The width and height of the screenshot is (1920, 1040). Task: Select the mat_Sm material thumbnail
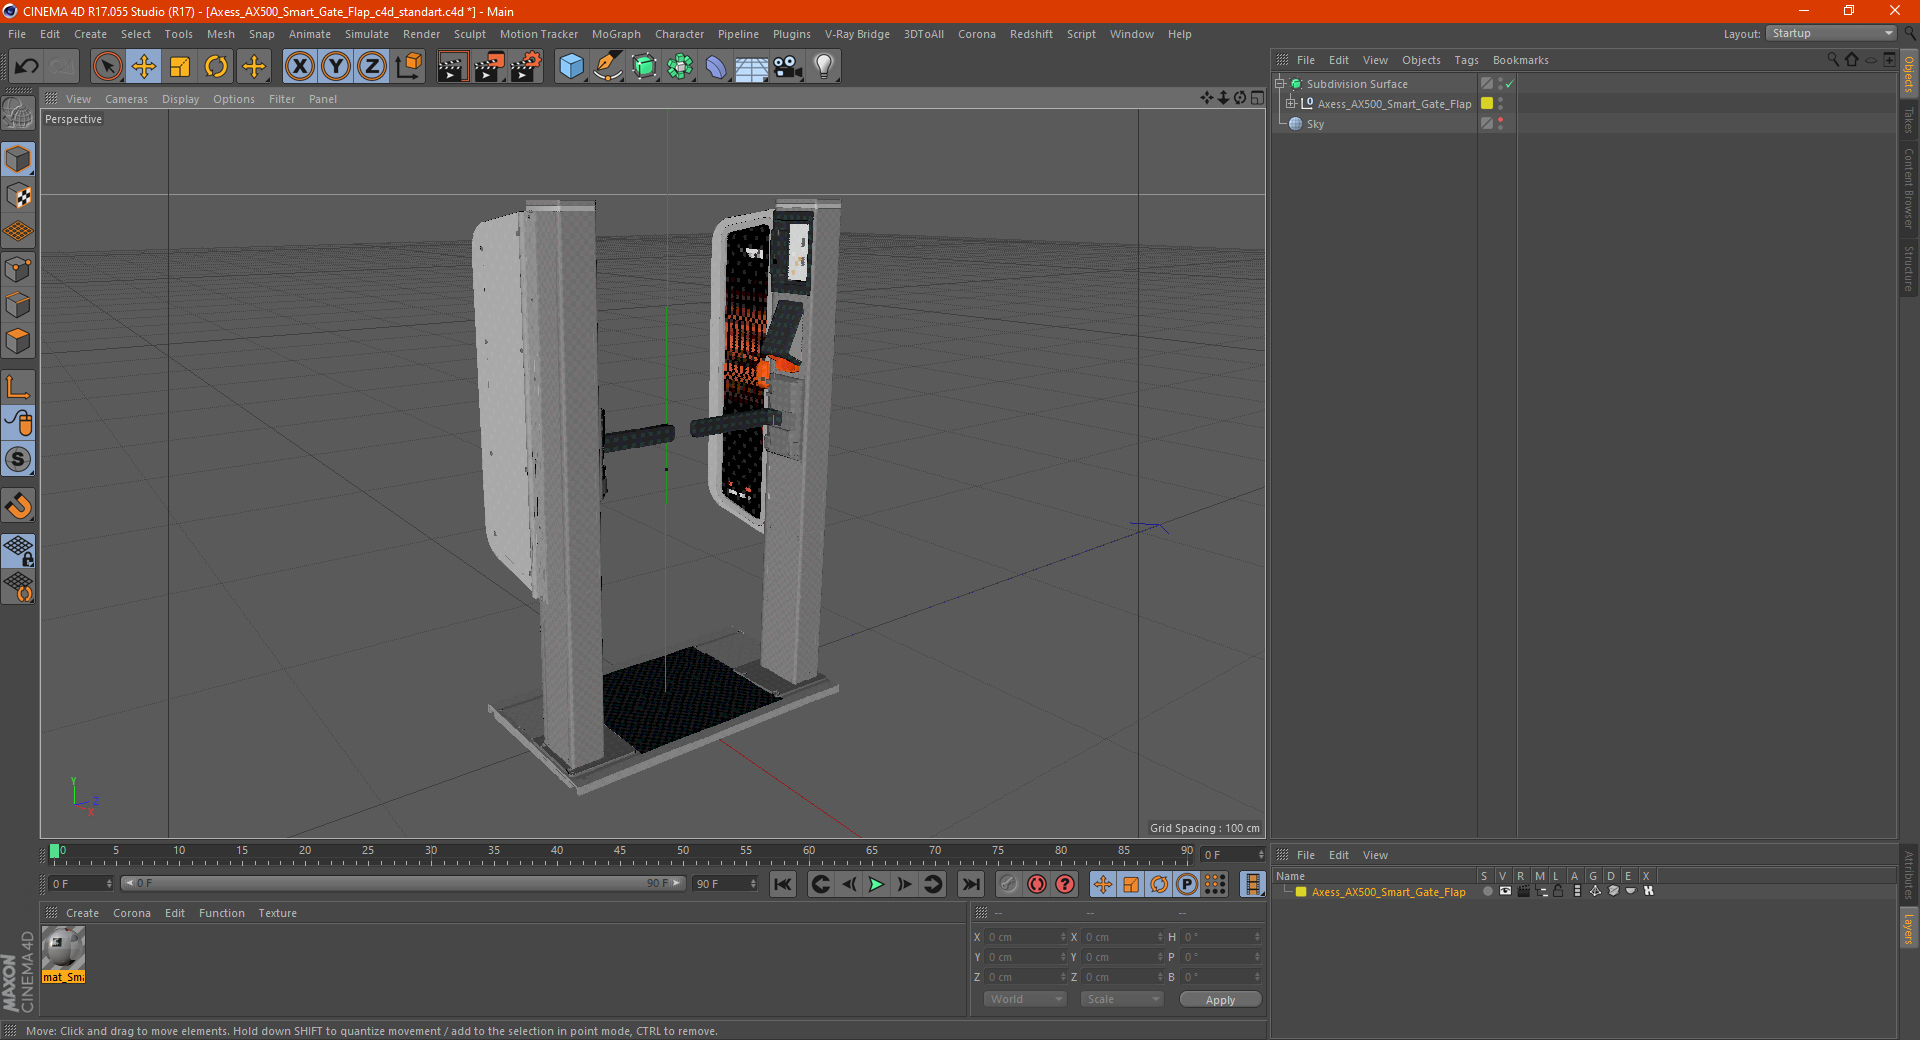click(x=63, y=955)
